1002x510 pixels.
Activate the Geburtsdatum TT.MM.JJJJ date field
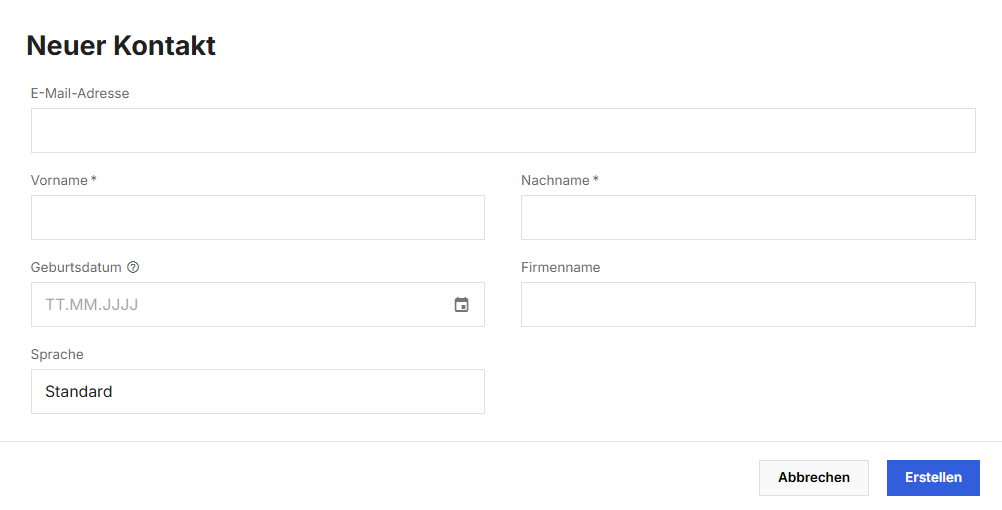click(258, 304)
